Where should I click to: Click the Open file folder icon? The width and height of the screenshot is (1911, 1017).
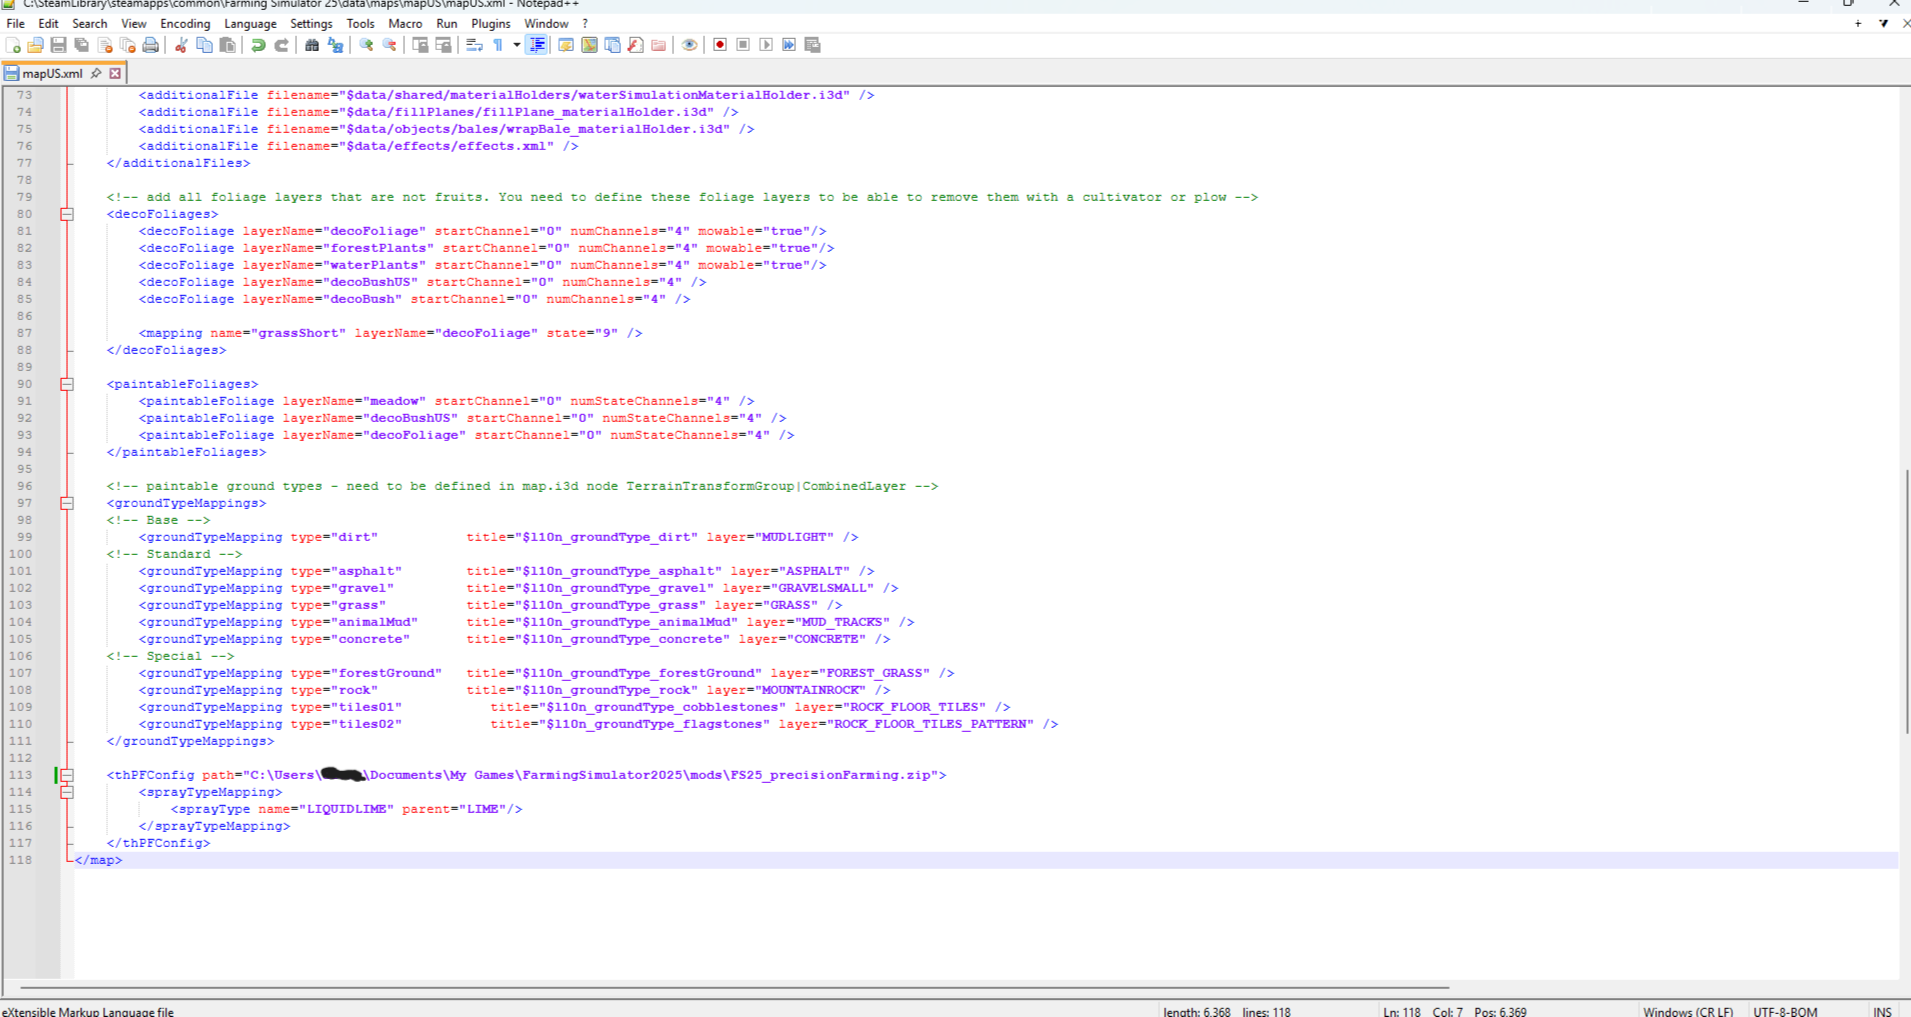(35, 45)
